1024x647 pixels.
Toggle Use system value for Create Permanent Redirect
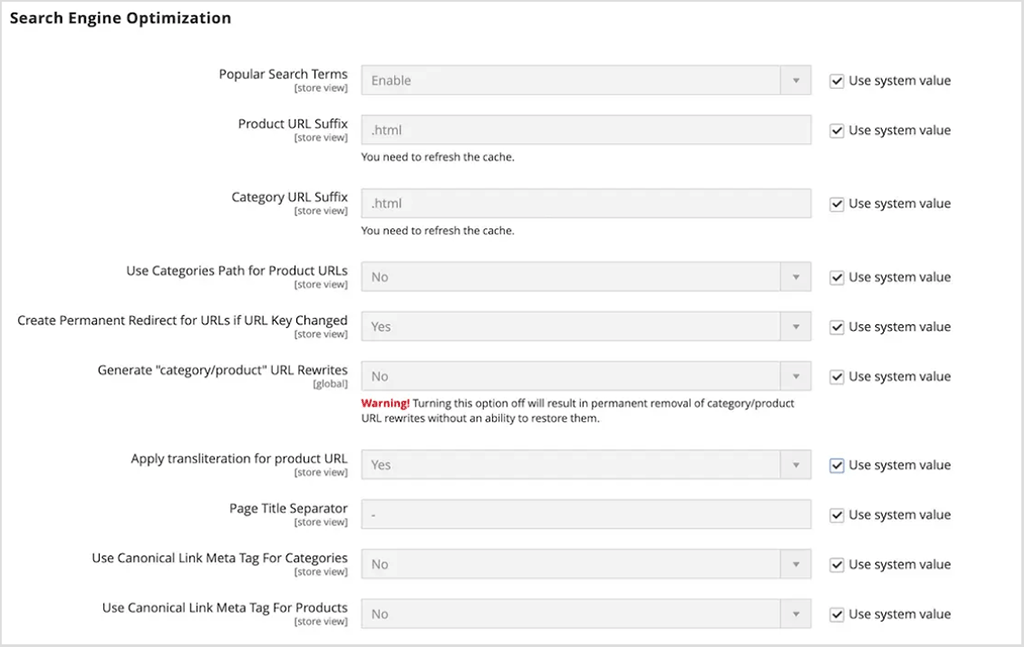[837, 327]
